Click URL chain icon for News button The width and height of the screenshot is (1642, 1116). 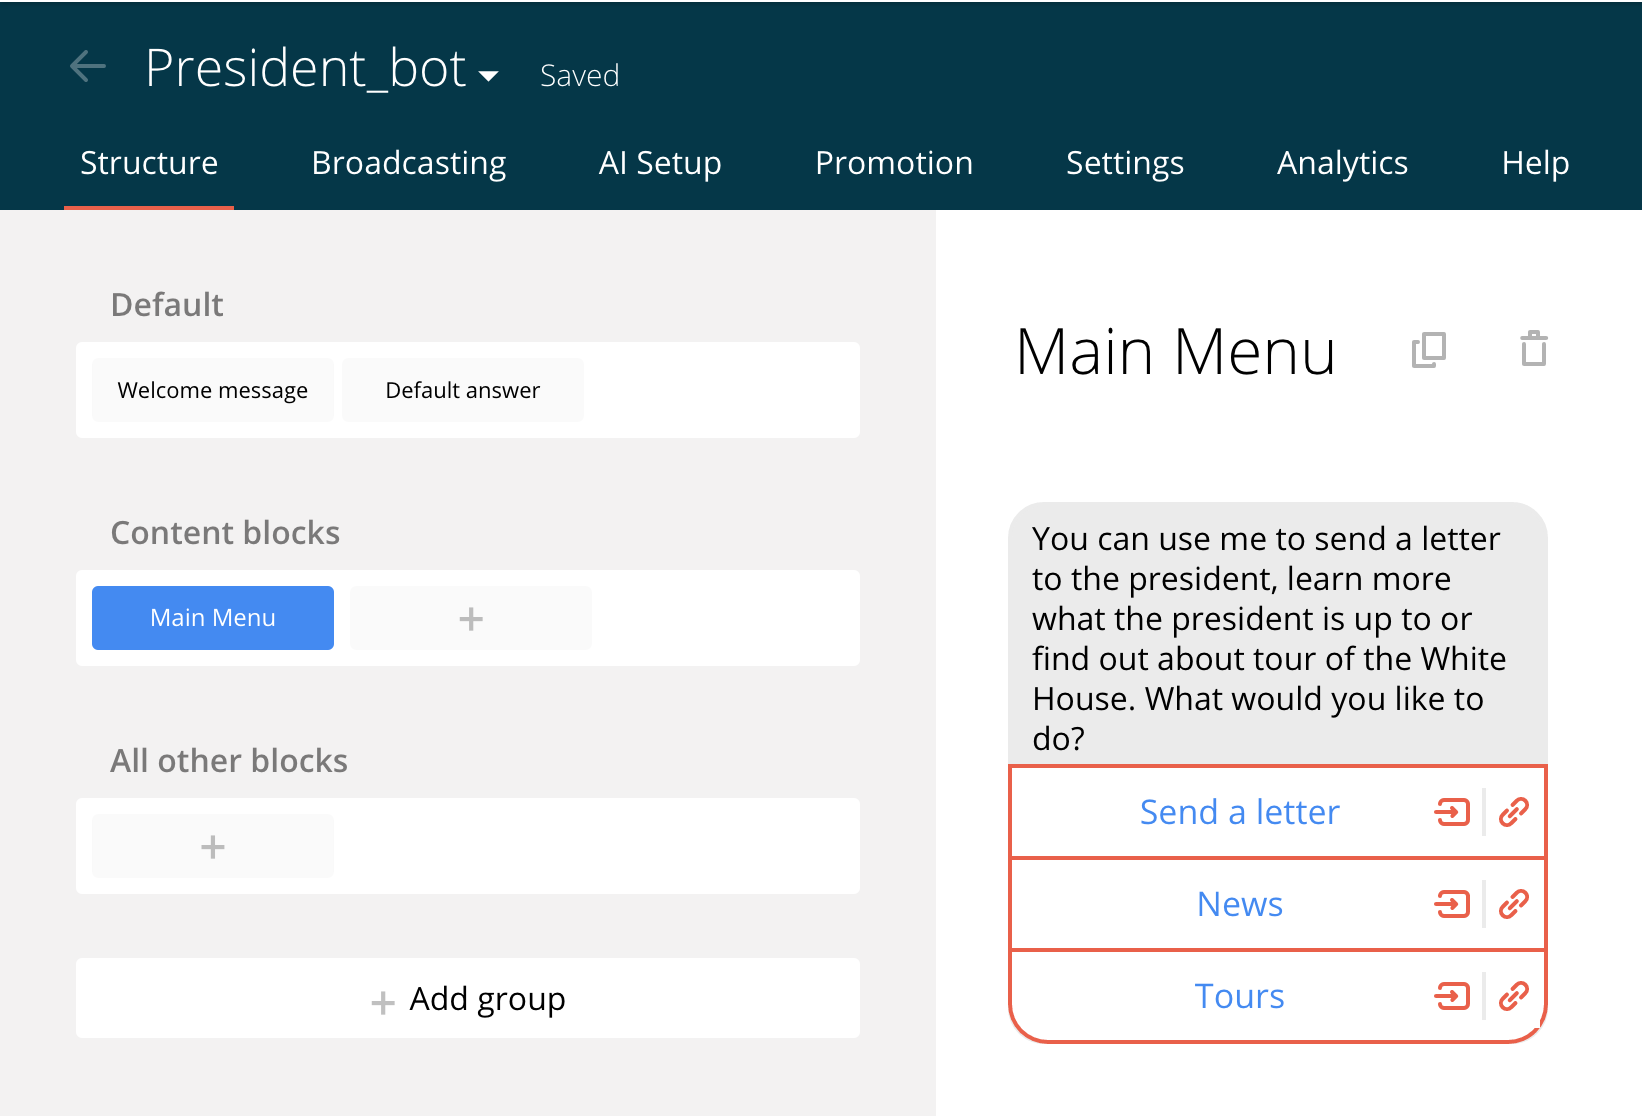(x=1514, y=904)
